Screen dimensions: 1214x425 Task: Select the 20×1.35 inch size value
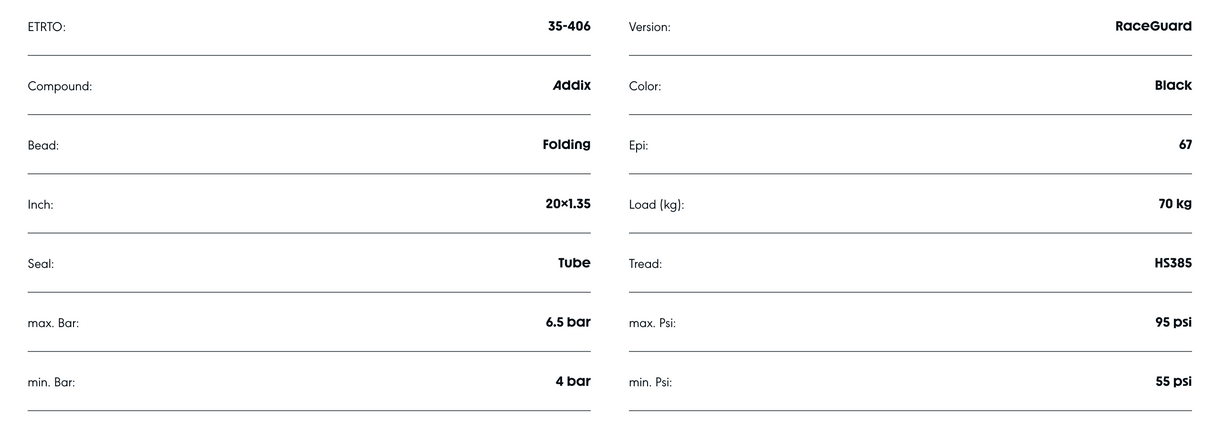(568, 204)
